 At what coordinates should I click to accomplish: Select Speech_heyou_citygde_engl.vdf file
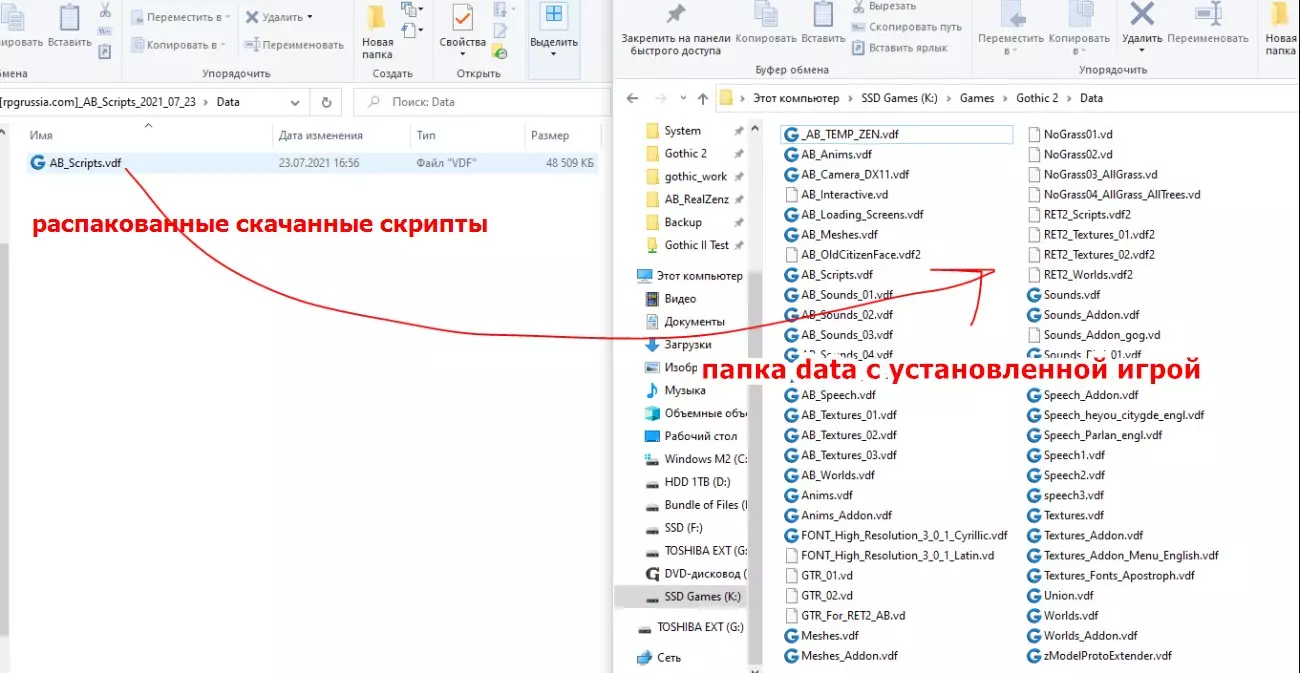[x=1115, y=415]
